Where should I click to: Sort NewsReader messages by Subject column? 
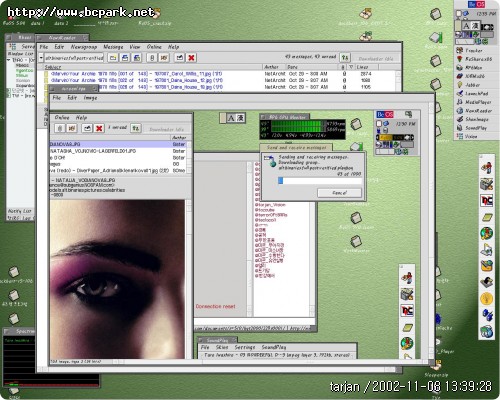[53, 67]
